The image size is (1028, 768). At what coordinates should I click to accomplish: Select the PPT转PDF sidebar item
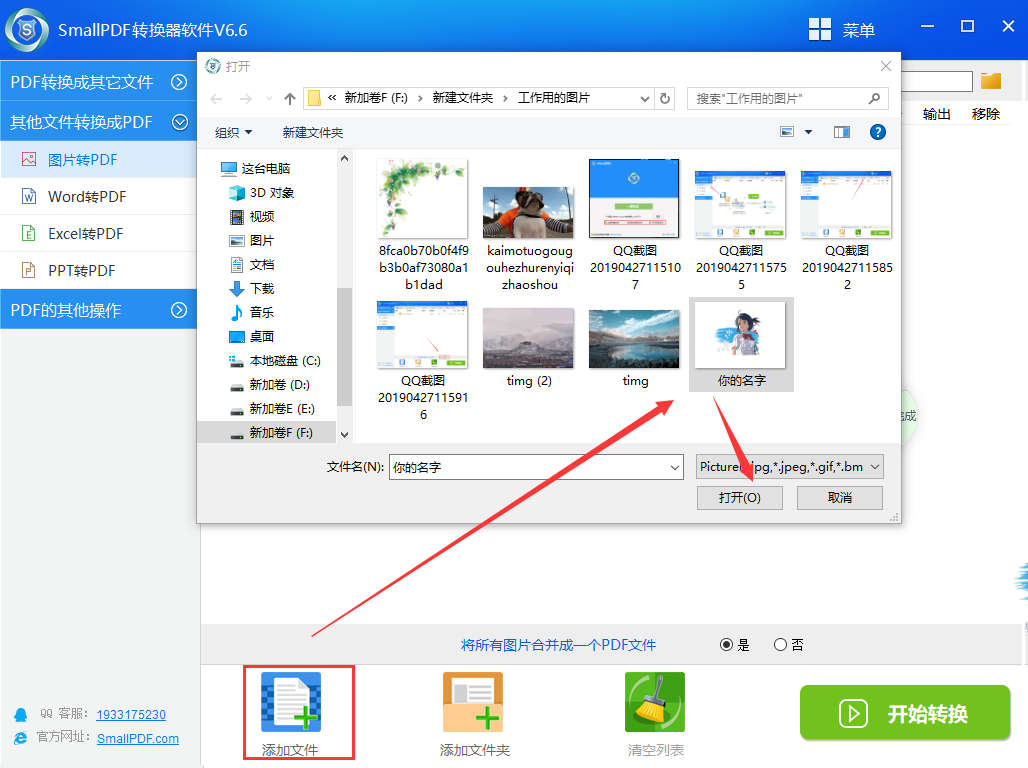pos(98,270)
